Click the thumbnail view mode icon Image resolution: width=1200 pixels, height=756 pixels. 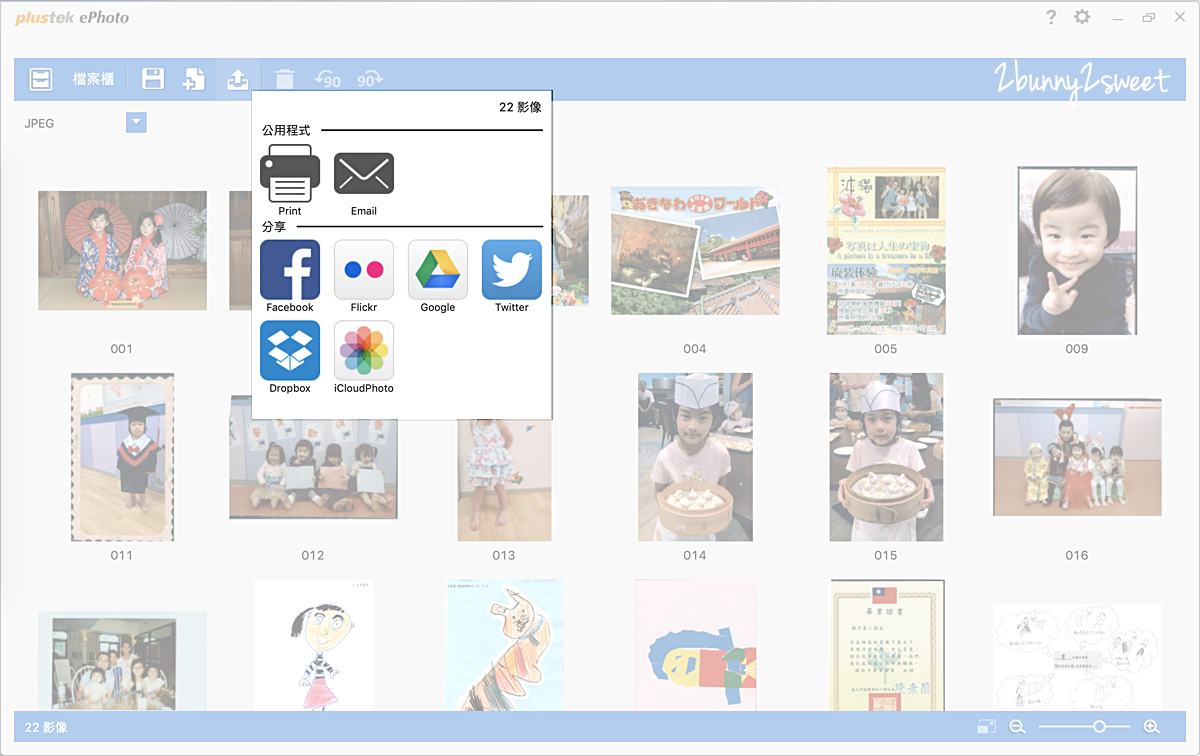tap(986, 727)
